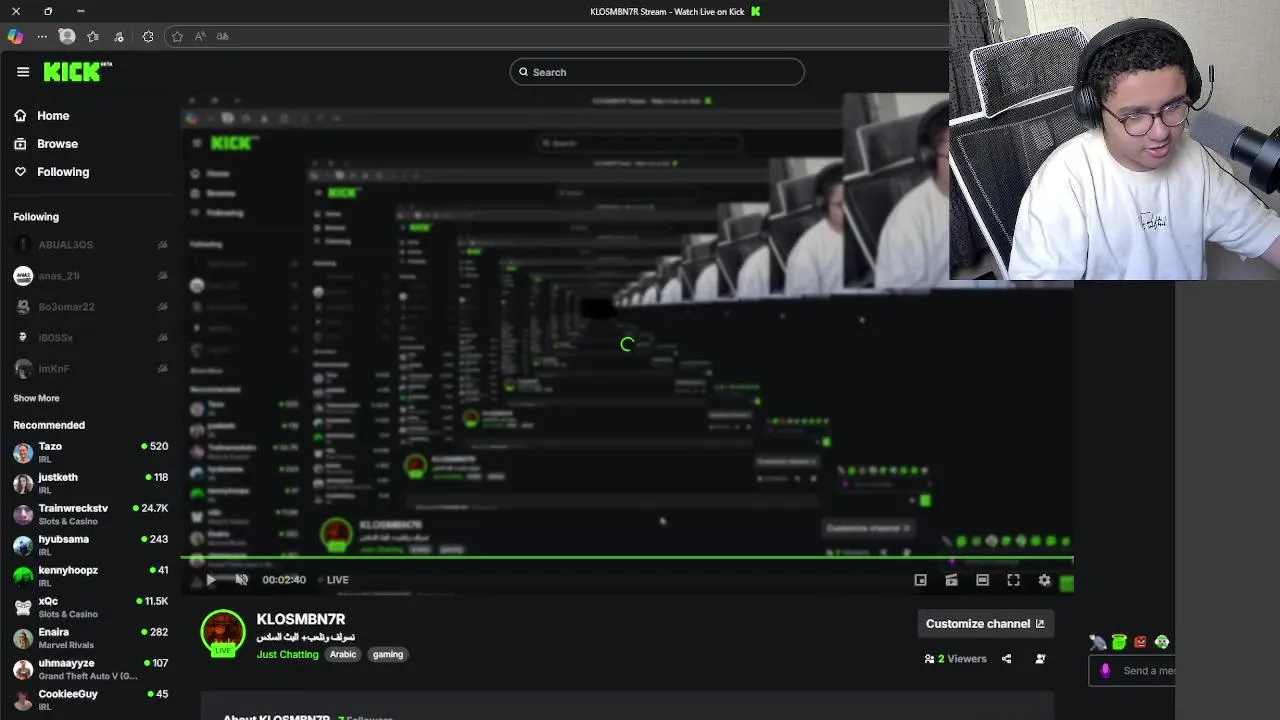Screen dimensions: 1280x720
Task: Click the purple microphone icon in chat
Action: 1105,671
